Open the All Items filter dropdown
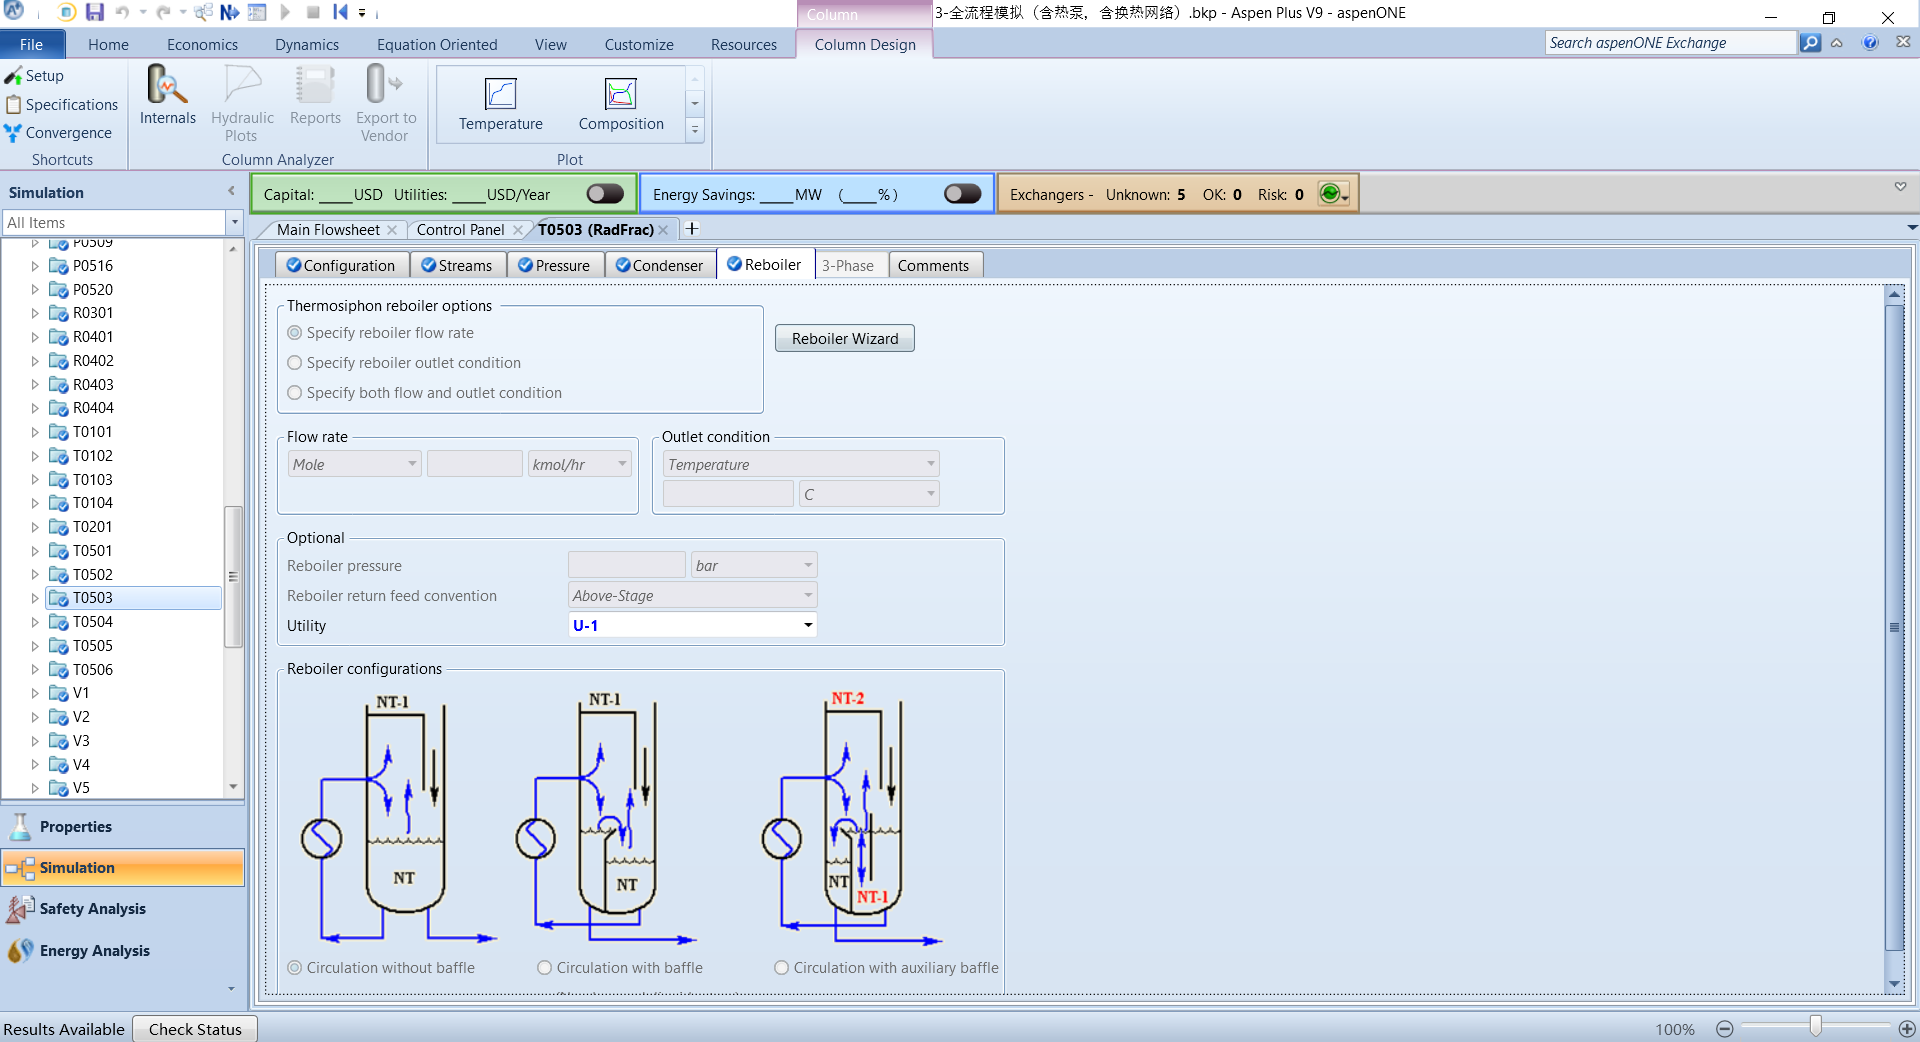Image resolution: width=1920 pixels, height=1042 pixels. [234, 223]
